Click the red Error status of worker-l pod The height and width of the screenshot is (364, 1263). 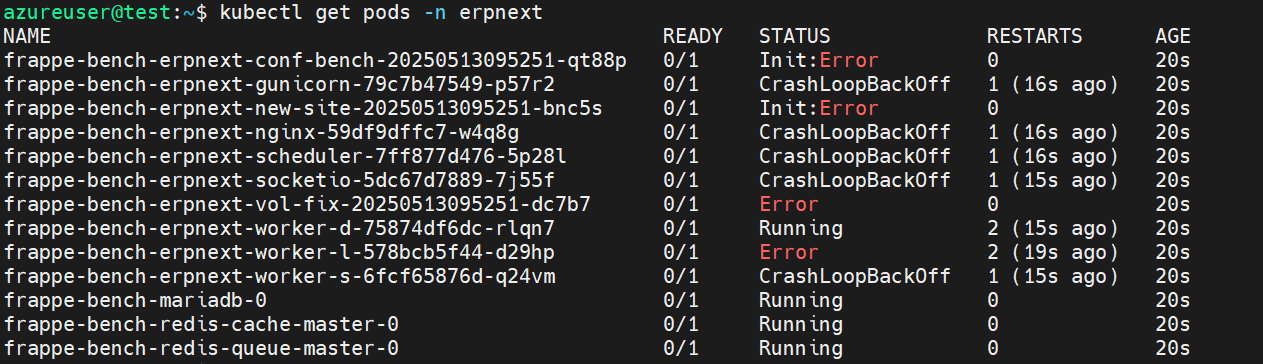click(x=788, y=252)
